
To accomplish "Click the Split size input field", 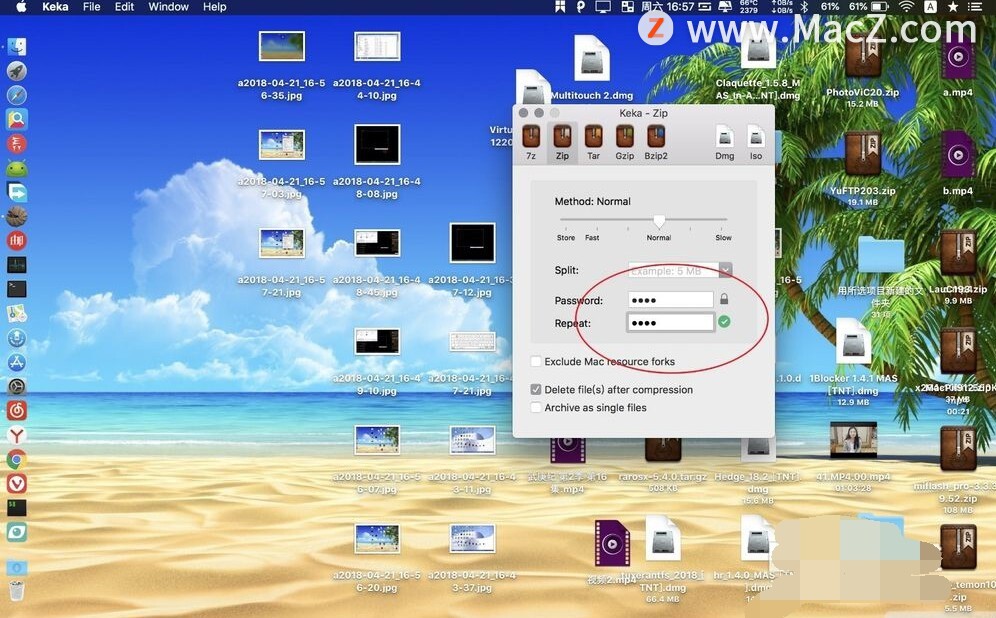I will tap(674, 271).
